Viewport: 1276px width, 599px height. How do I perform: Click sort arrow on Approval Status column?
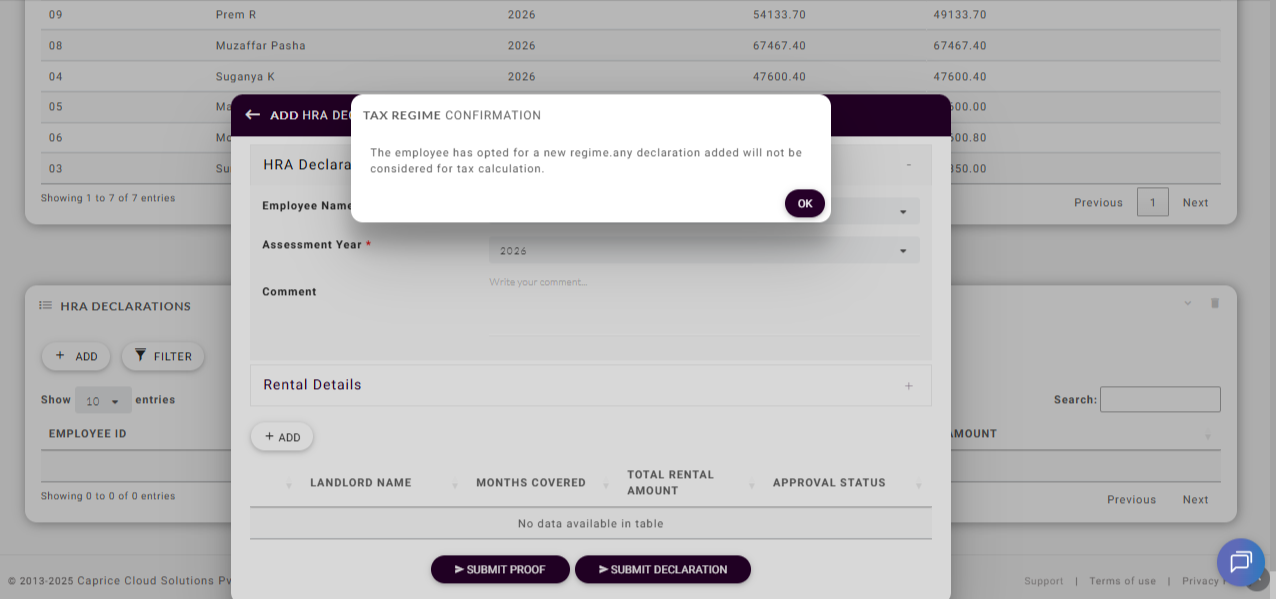click(x=918, y=484)
